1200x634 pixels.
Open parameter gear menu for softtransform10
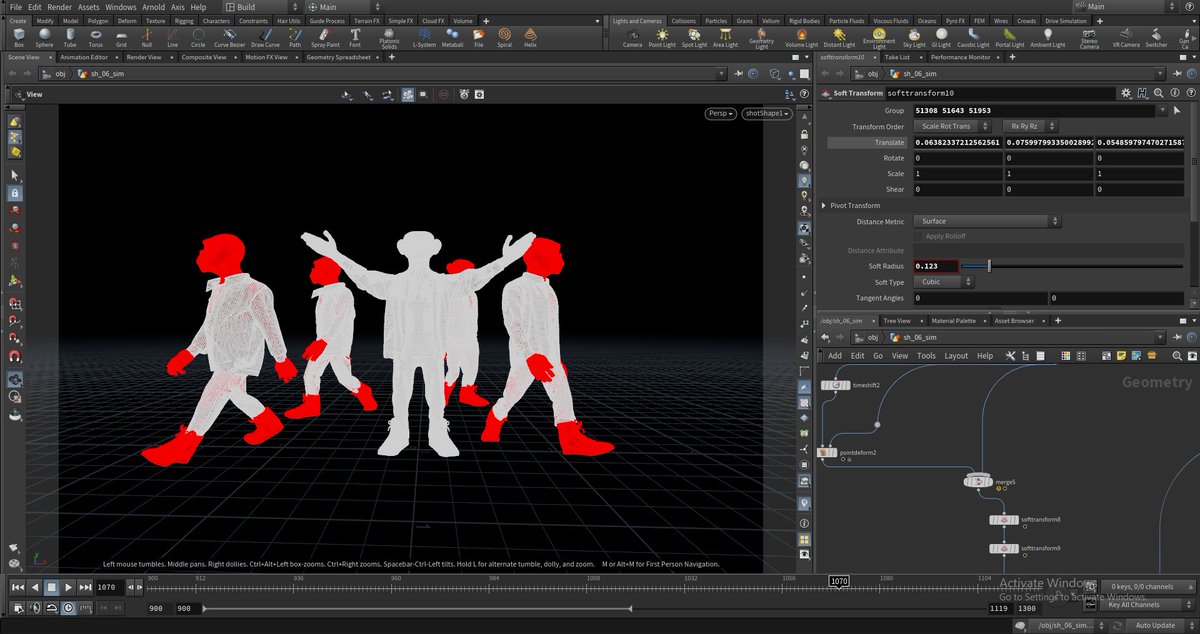(1126, 93)
